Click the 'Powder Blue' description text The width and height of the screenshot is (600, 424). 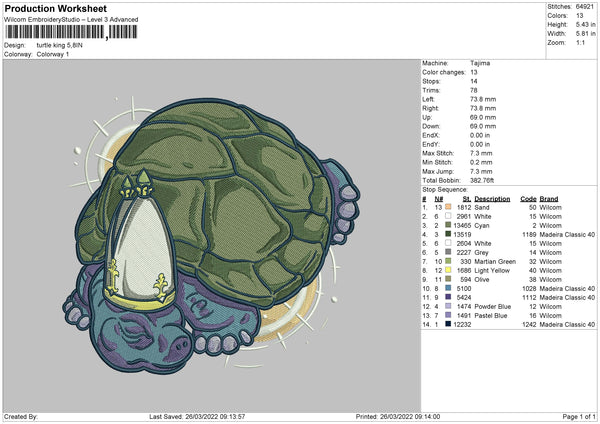pyautogui.click(x=493, y=307)
